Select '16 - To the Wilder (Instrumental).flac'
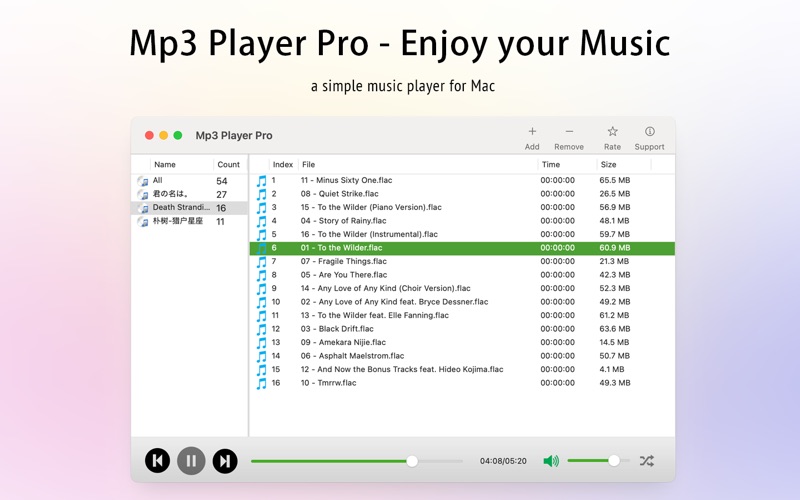Image resolution: width=800 pixels, height=500 pixels. pos(369,234)
